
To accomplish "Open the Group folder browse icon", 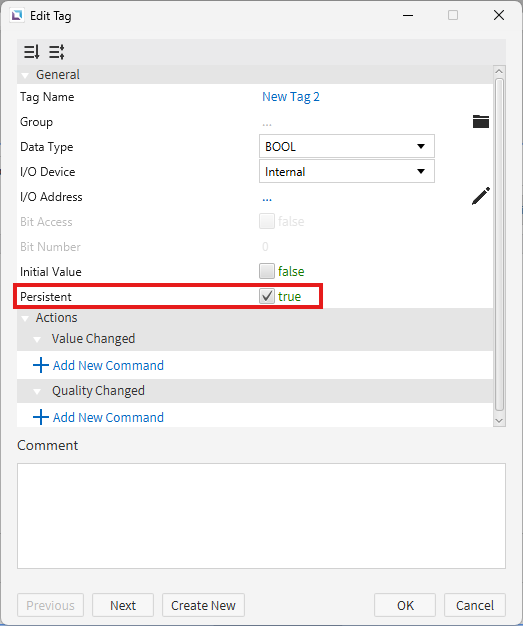I will (x=481, y=121).
